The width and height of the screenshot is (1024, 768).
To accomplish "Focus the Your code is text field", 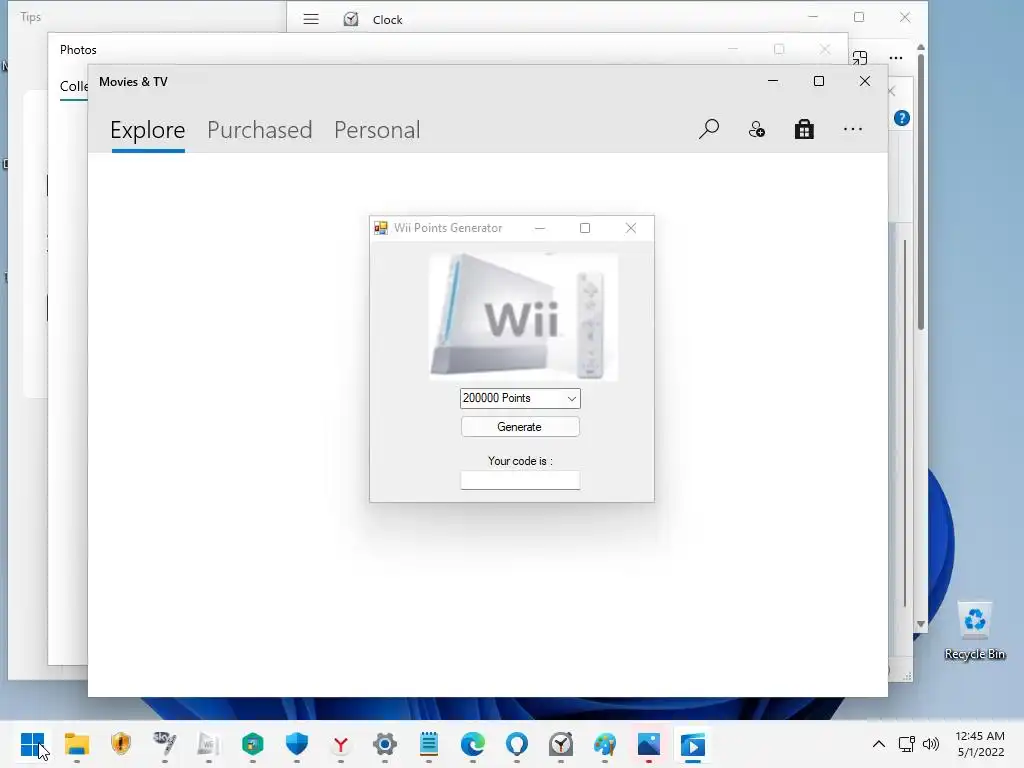I will pos(520,480).
